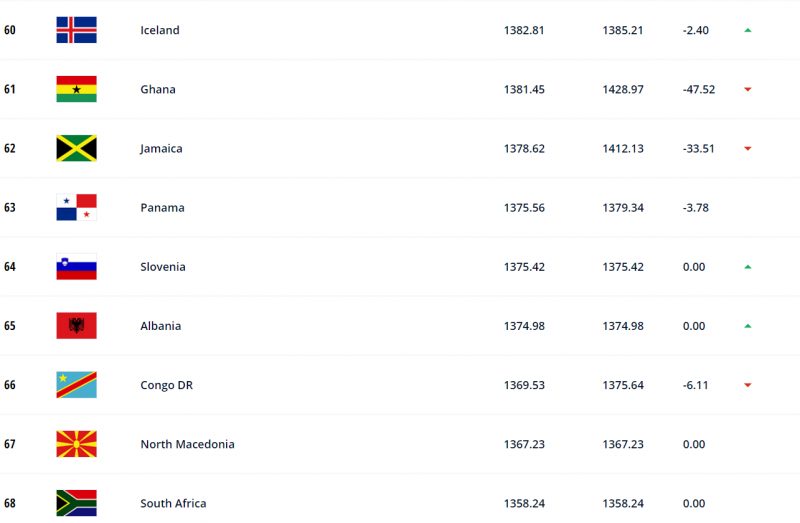Click the Congo DR flag icon
The width and height of the screenshot is (800, 523).
pos(77,385)
